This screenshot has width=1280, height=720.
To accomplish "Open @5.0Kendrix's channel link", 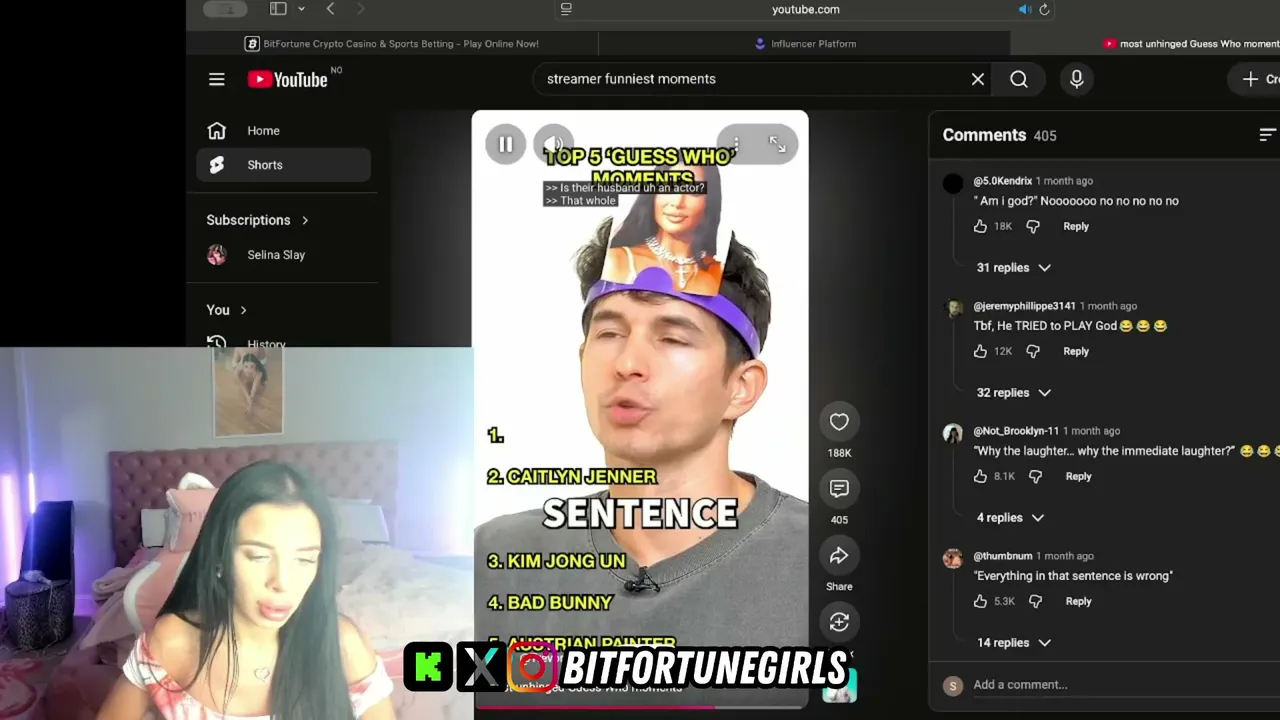I will click(1002, 181).
